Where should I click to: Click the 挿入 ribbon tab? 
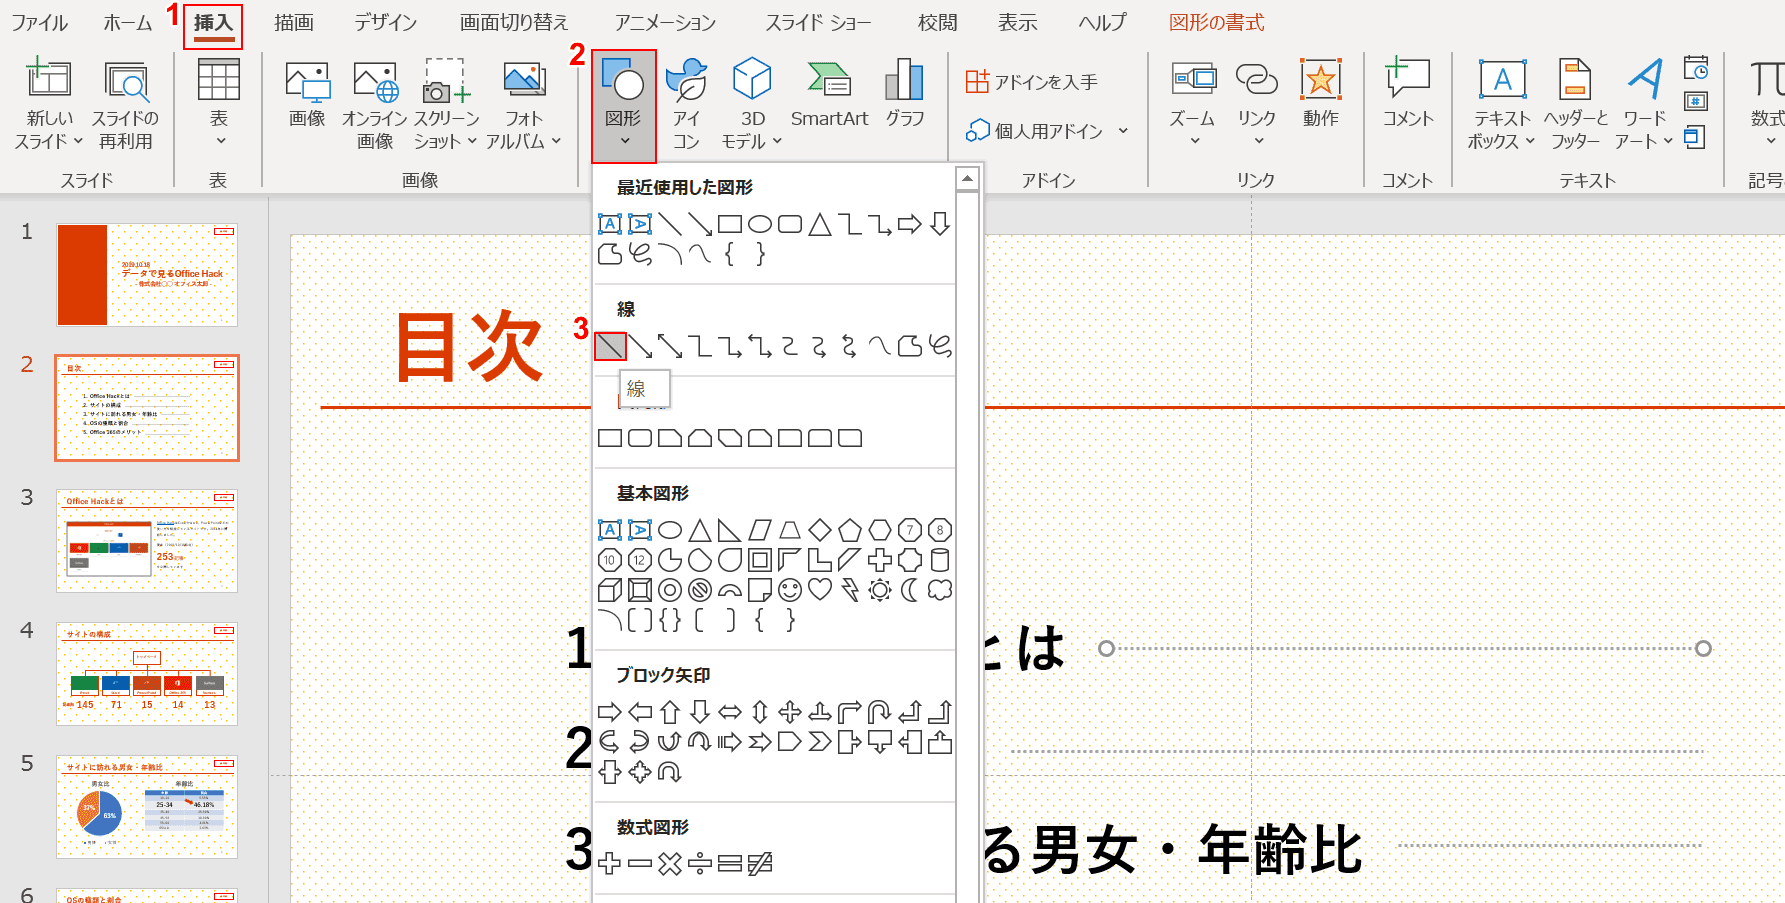[213, 23]
